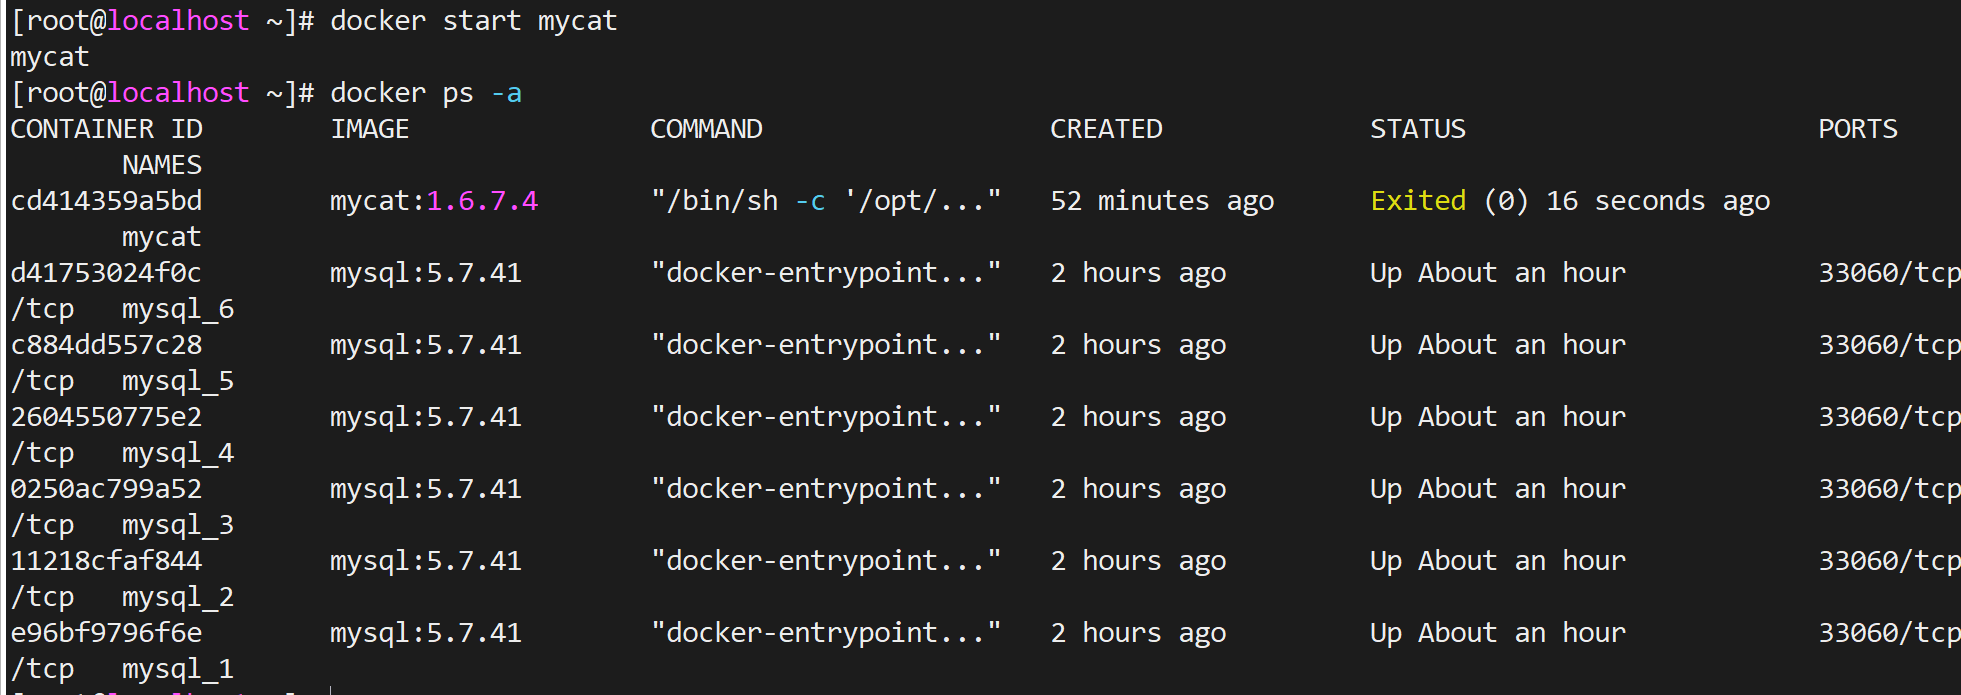Click the container name mysql_6
Screen dimensions: 1961x695
tap(178, 309)
